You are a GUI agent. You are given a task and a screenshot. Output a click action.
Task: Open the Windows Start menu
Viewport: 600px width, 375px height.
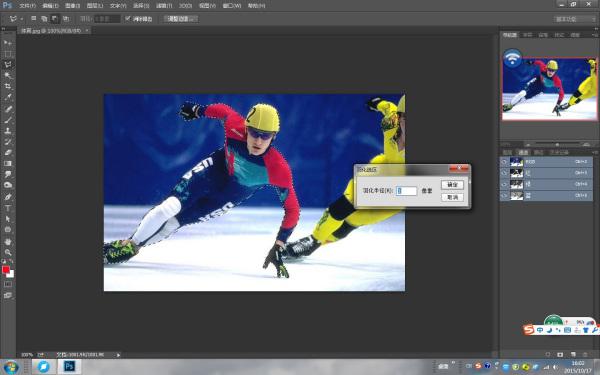(x=10, y=367)
